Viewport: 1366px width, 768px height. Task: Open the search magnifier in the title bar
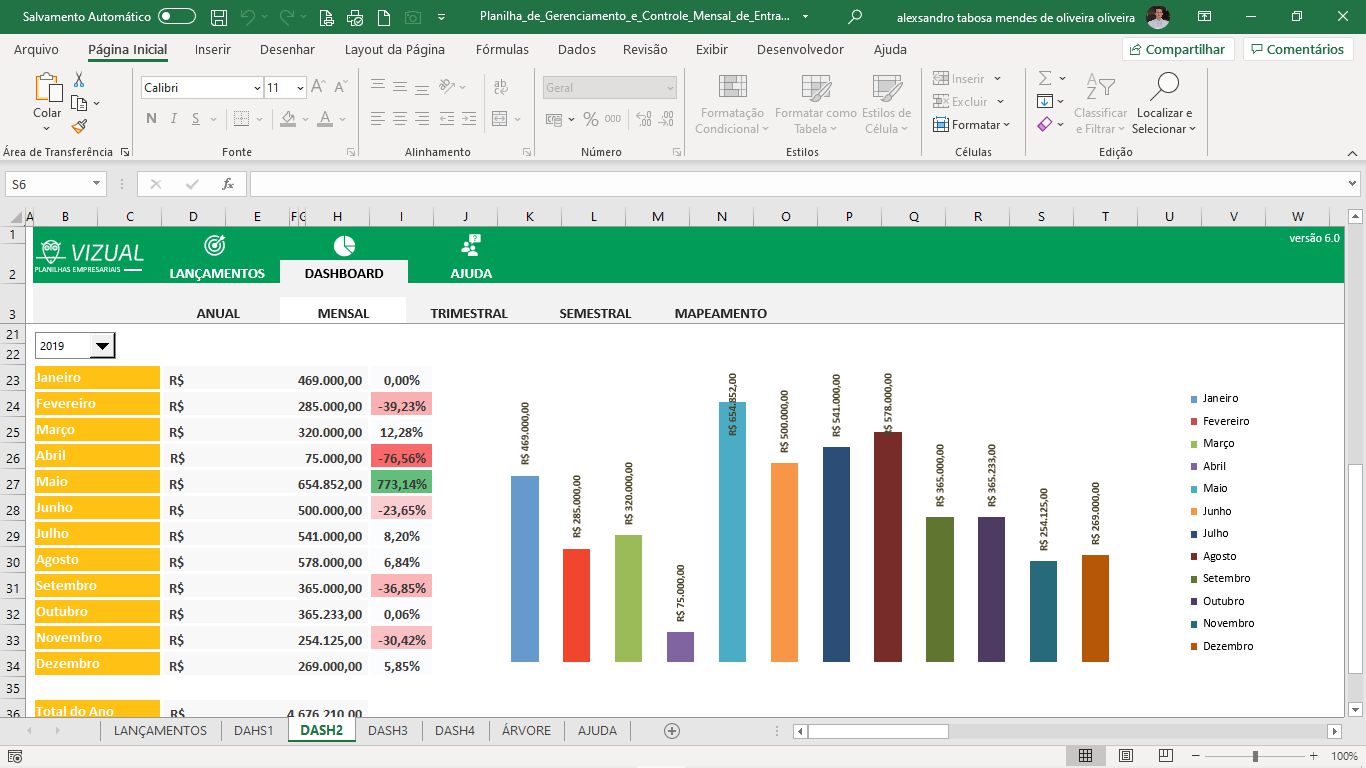(x=854, y=17)
